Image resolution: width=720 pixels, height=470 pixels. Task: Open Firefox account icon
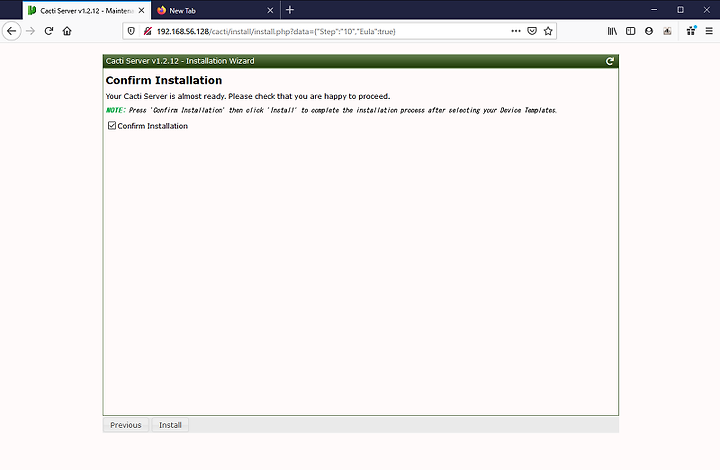(649, 31)
